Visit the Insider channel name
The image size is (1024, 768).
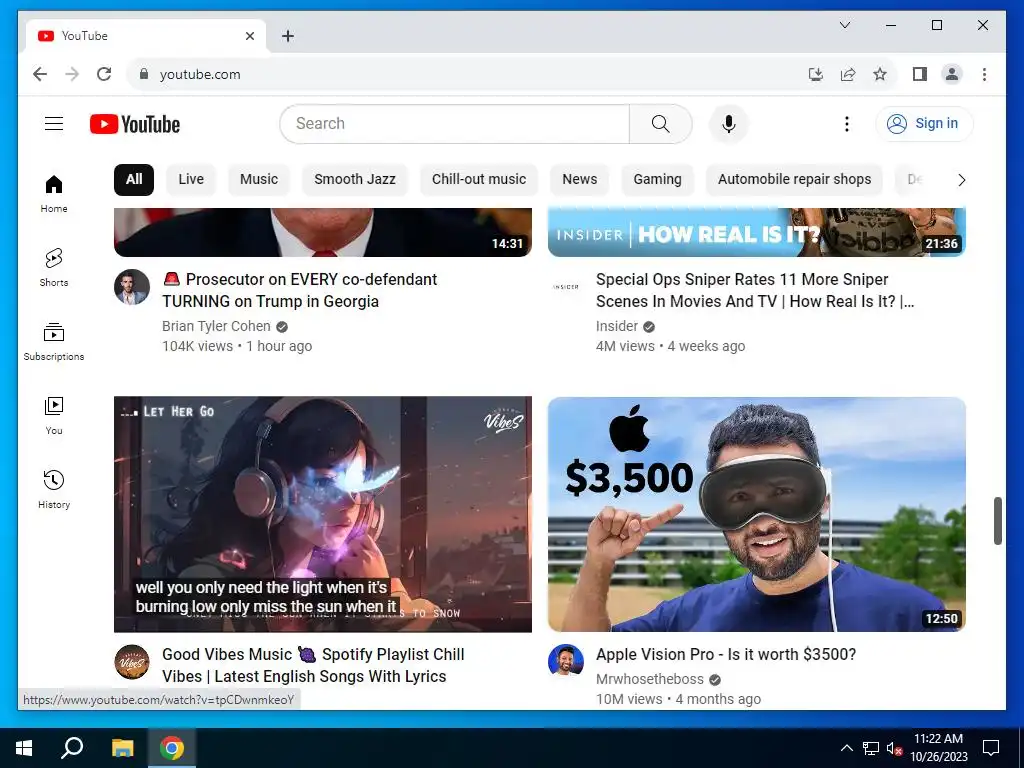[616, 326]
